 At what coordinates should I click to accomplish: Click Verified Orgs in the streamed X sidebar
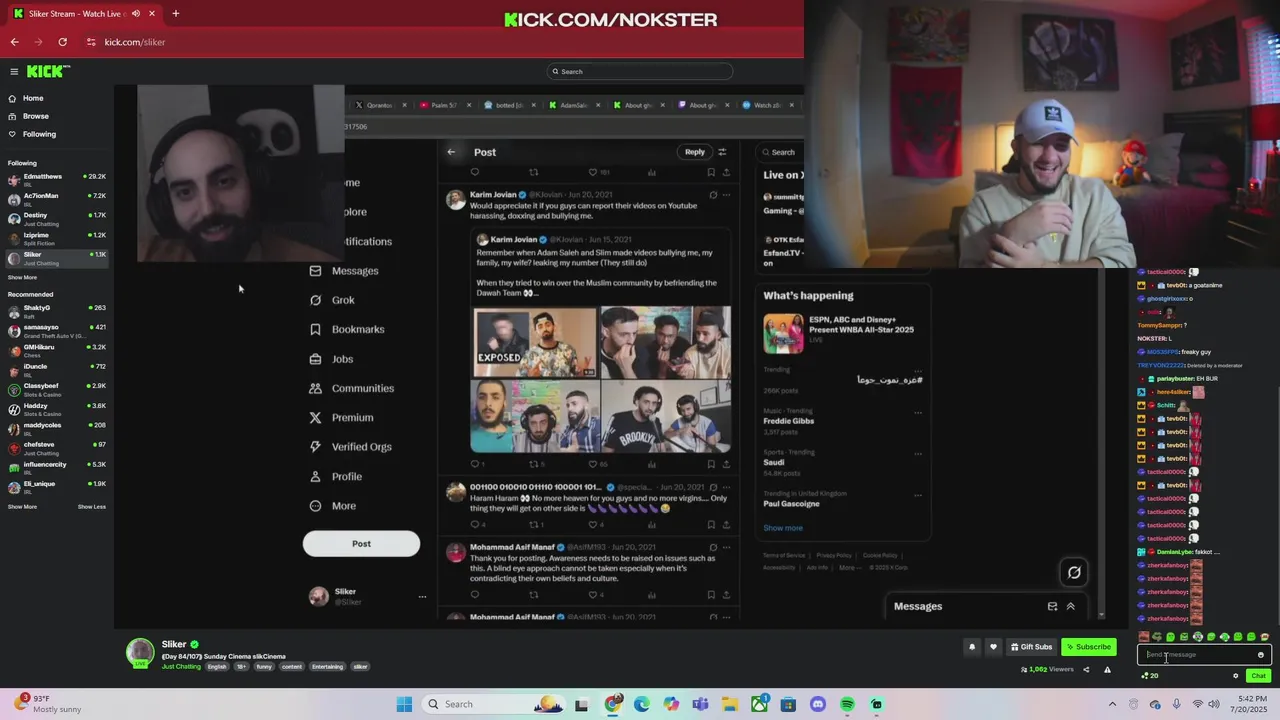pyautogui.click(x=350, y=447)
